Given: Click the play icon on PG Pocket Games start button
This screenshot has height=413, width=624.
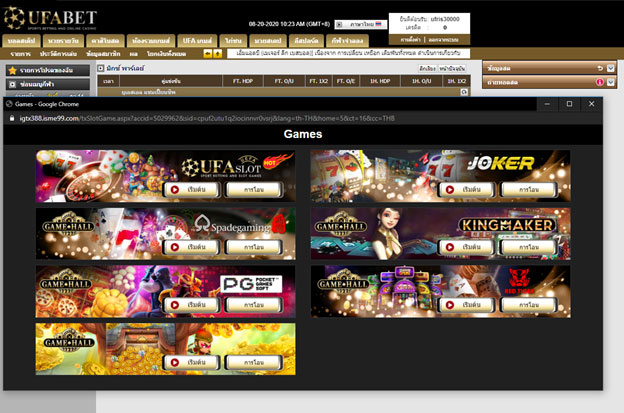Looking at the screenshot, I should [175, 305].
